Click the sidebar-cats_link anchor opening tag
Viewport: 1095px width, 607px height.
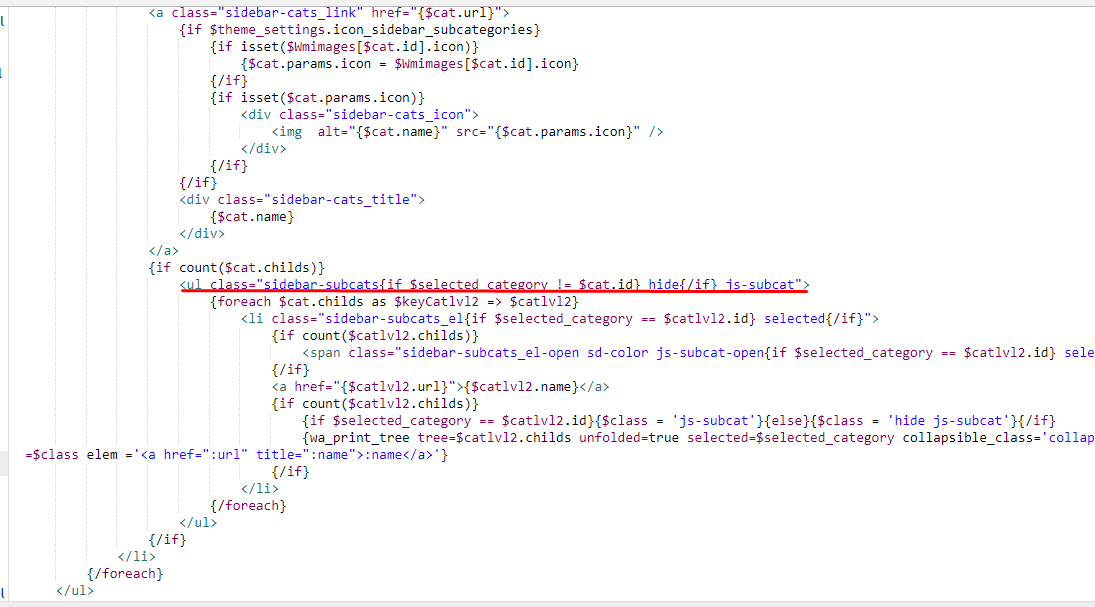click(329, 12)
